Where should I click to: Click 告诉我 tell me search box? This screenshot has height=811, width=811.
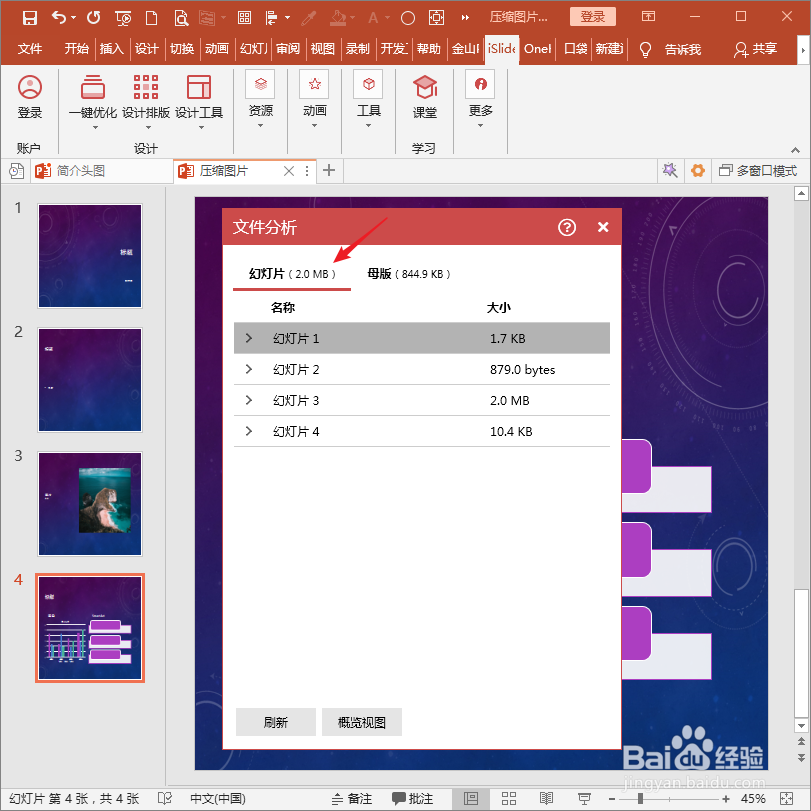(671, 49)
